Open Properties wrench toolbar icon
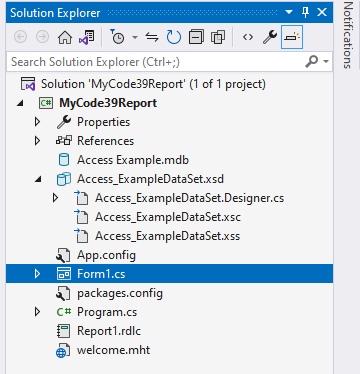 [270, 37]
